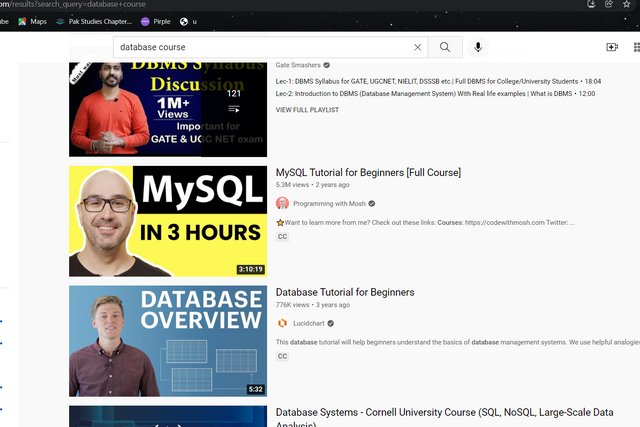The image size is (640, 427).
Task: Open Database Tutorial for Beginners title
Action: (345, 292)
